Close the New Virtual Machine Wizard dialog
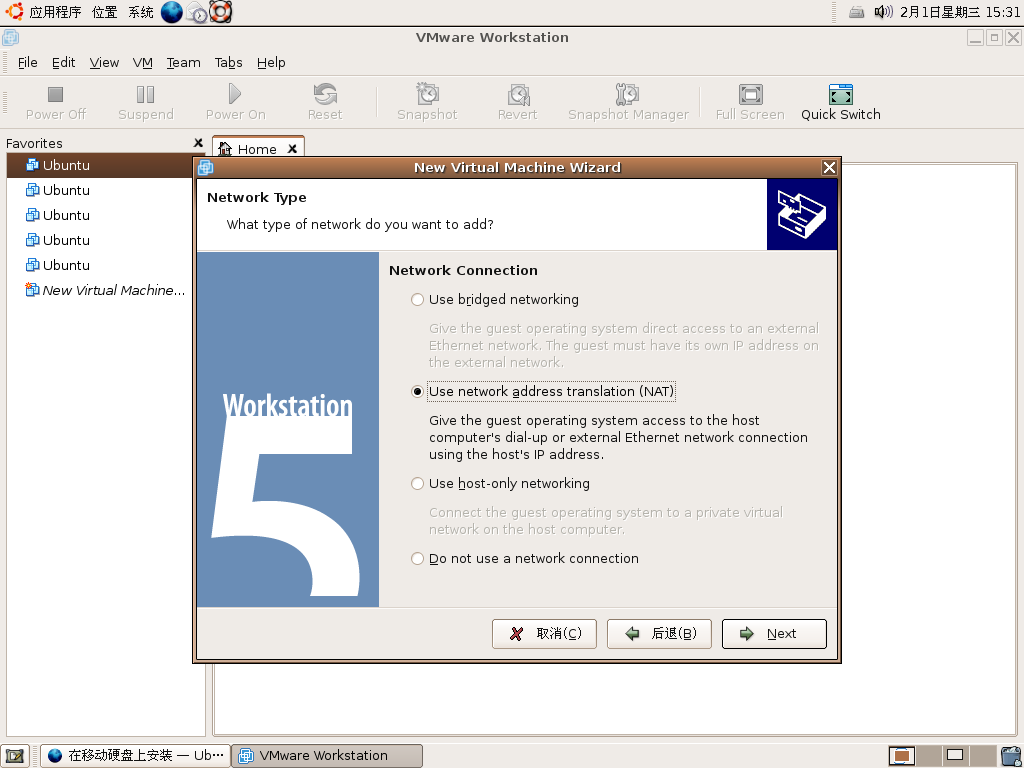 [x=829, y=168]
